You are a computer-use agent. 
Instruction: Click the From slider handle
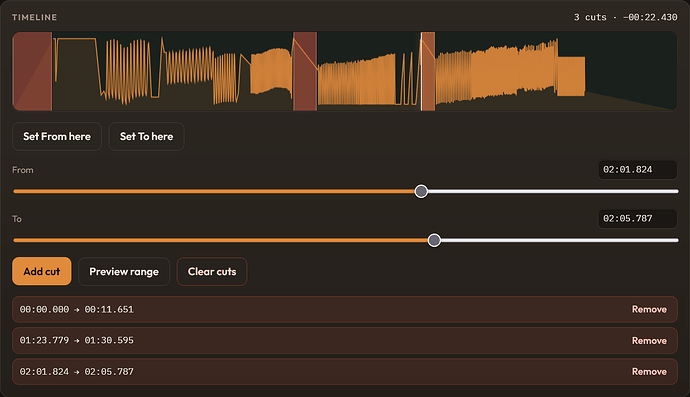pyautogui.click(x=421, y=191)
